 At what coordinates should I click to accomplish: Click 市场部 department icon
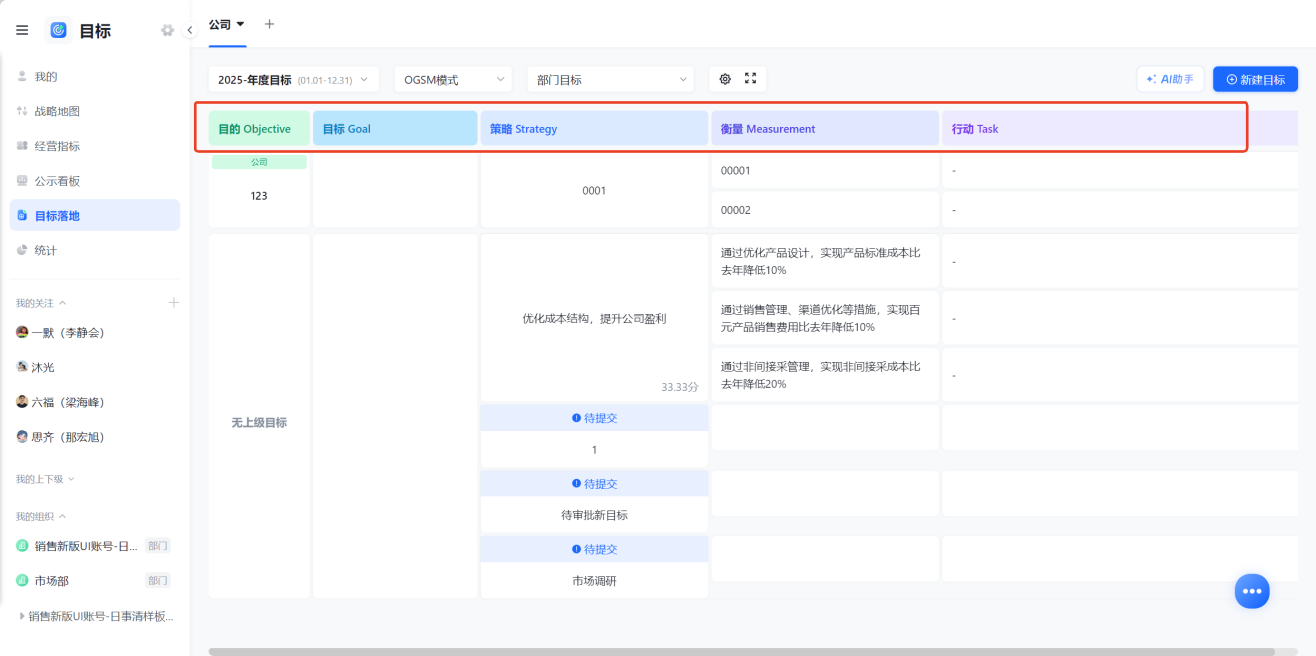(x=22, y=580)
